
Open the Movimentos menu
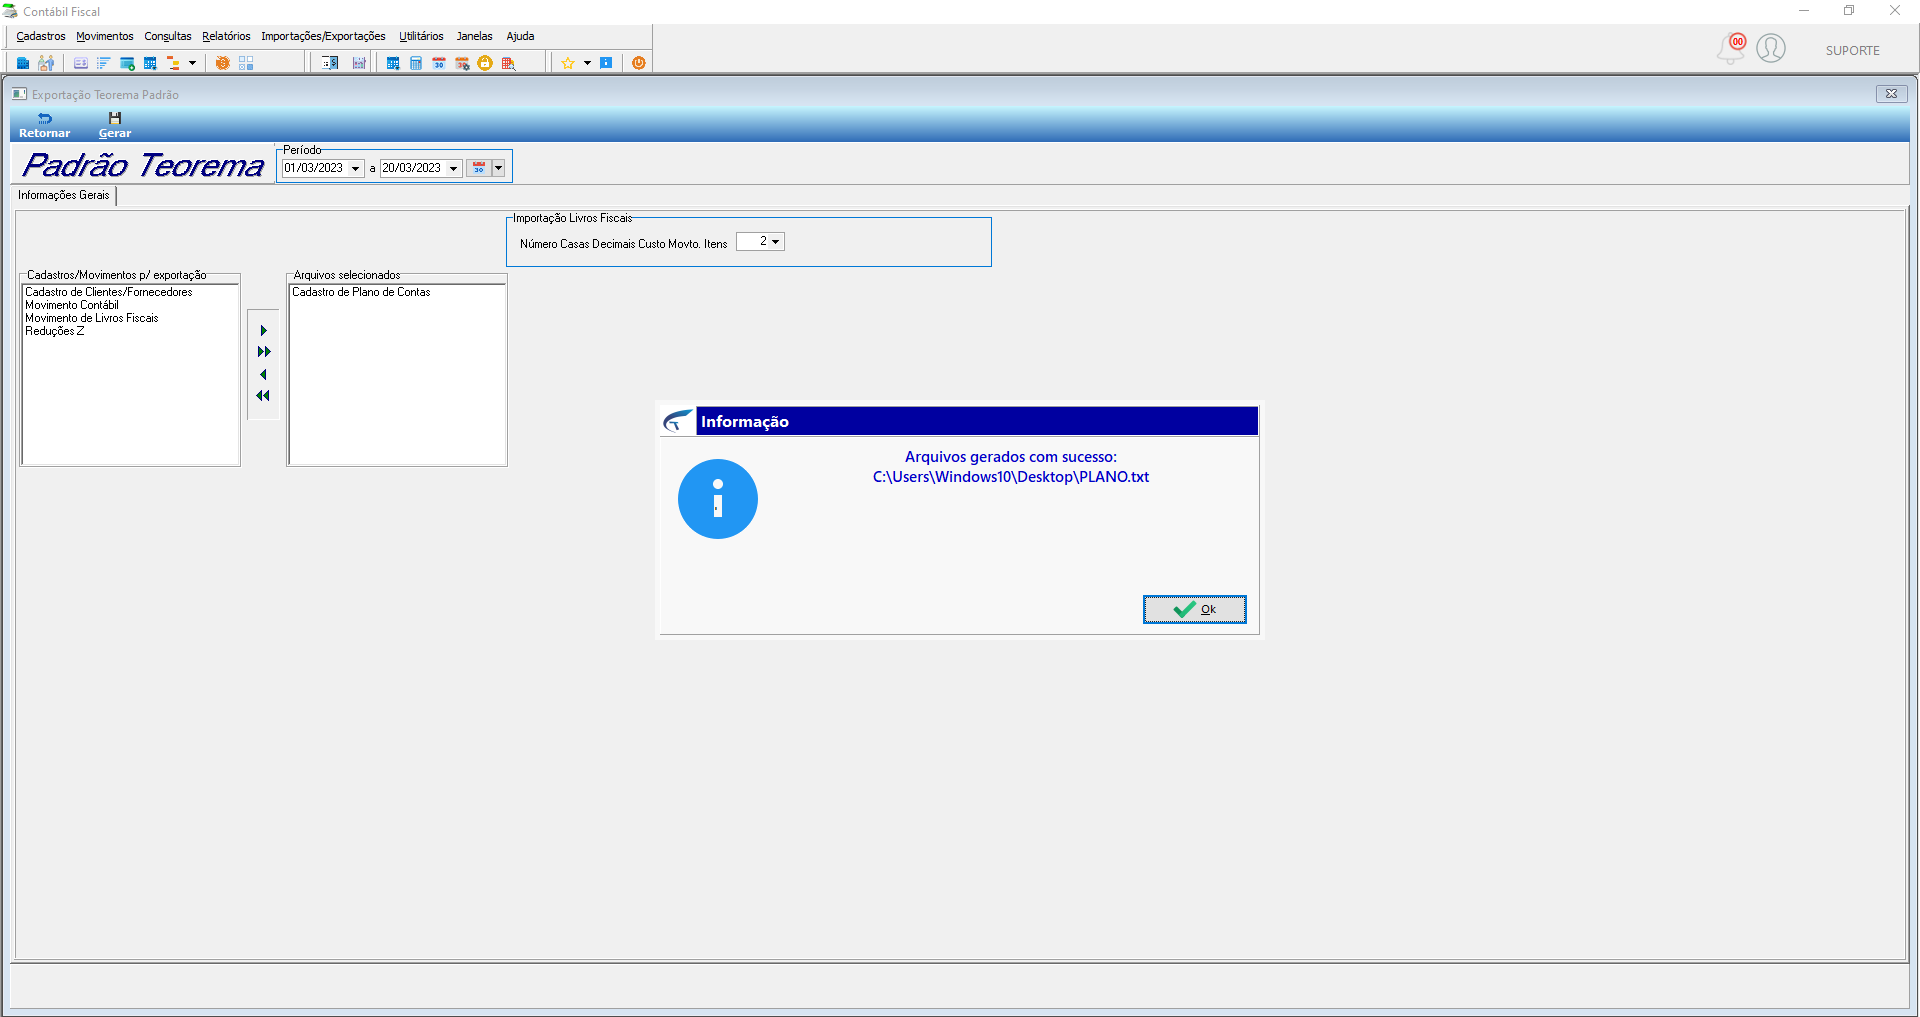pyautogui.click(x=105, y=36)
